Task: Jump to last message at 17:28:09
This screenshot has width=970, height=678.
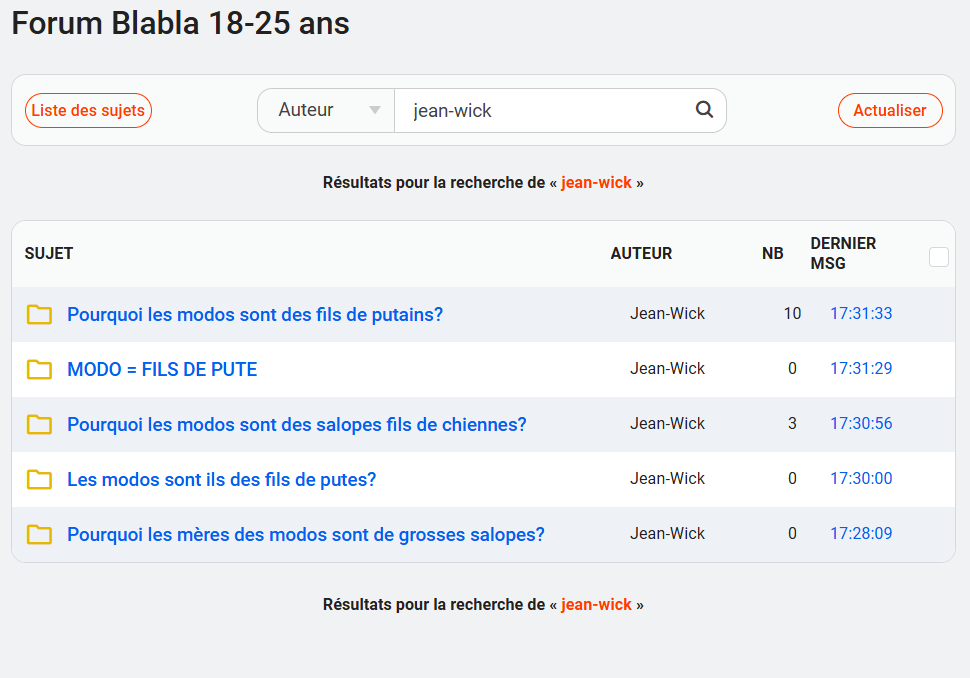Action: [x=861, y=534]
